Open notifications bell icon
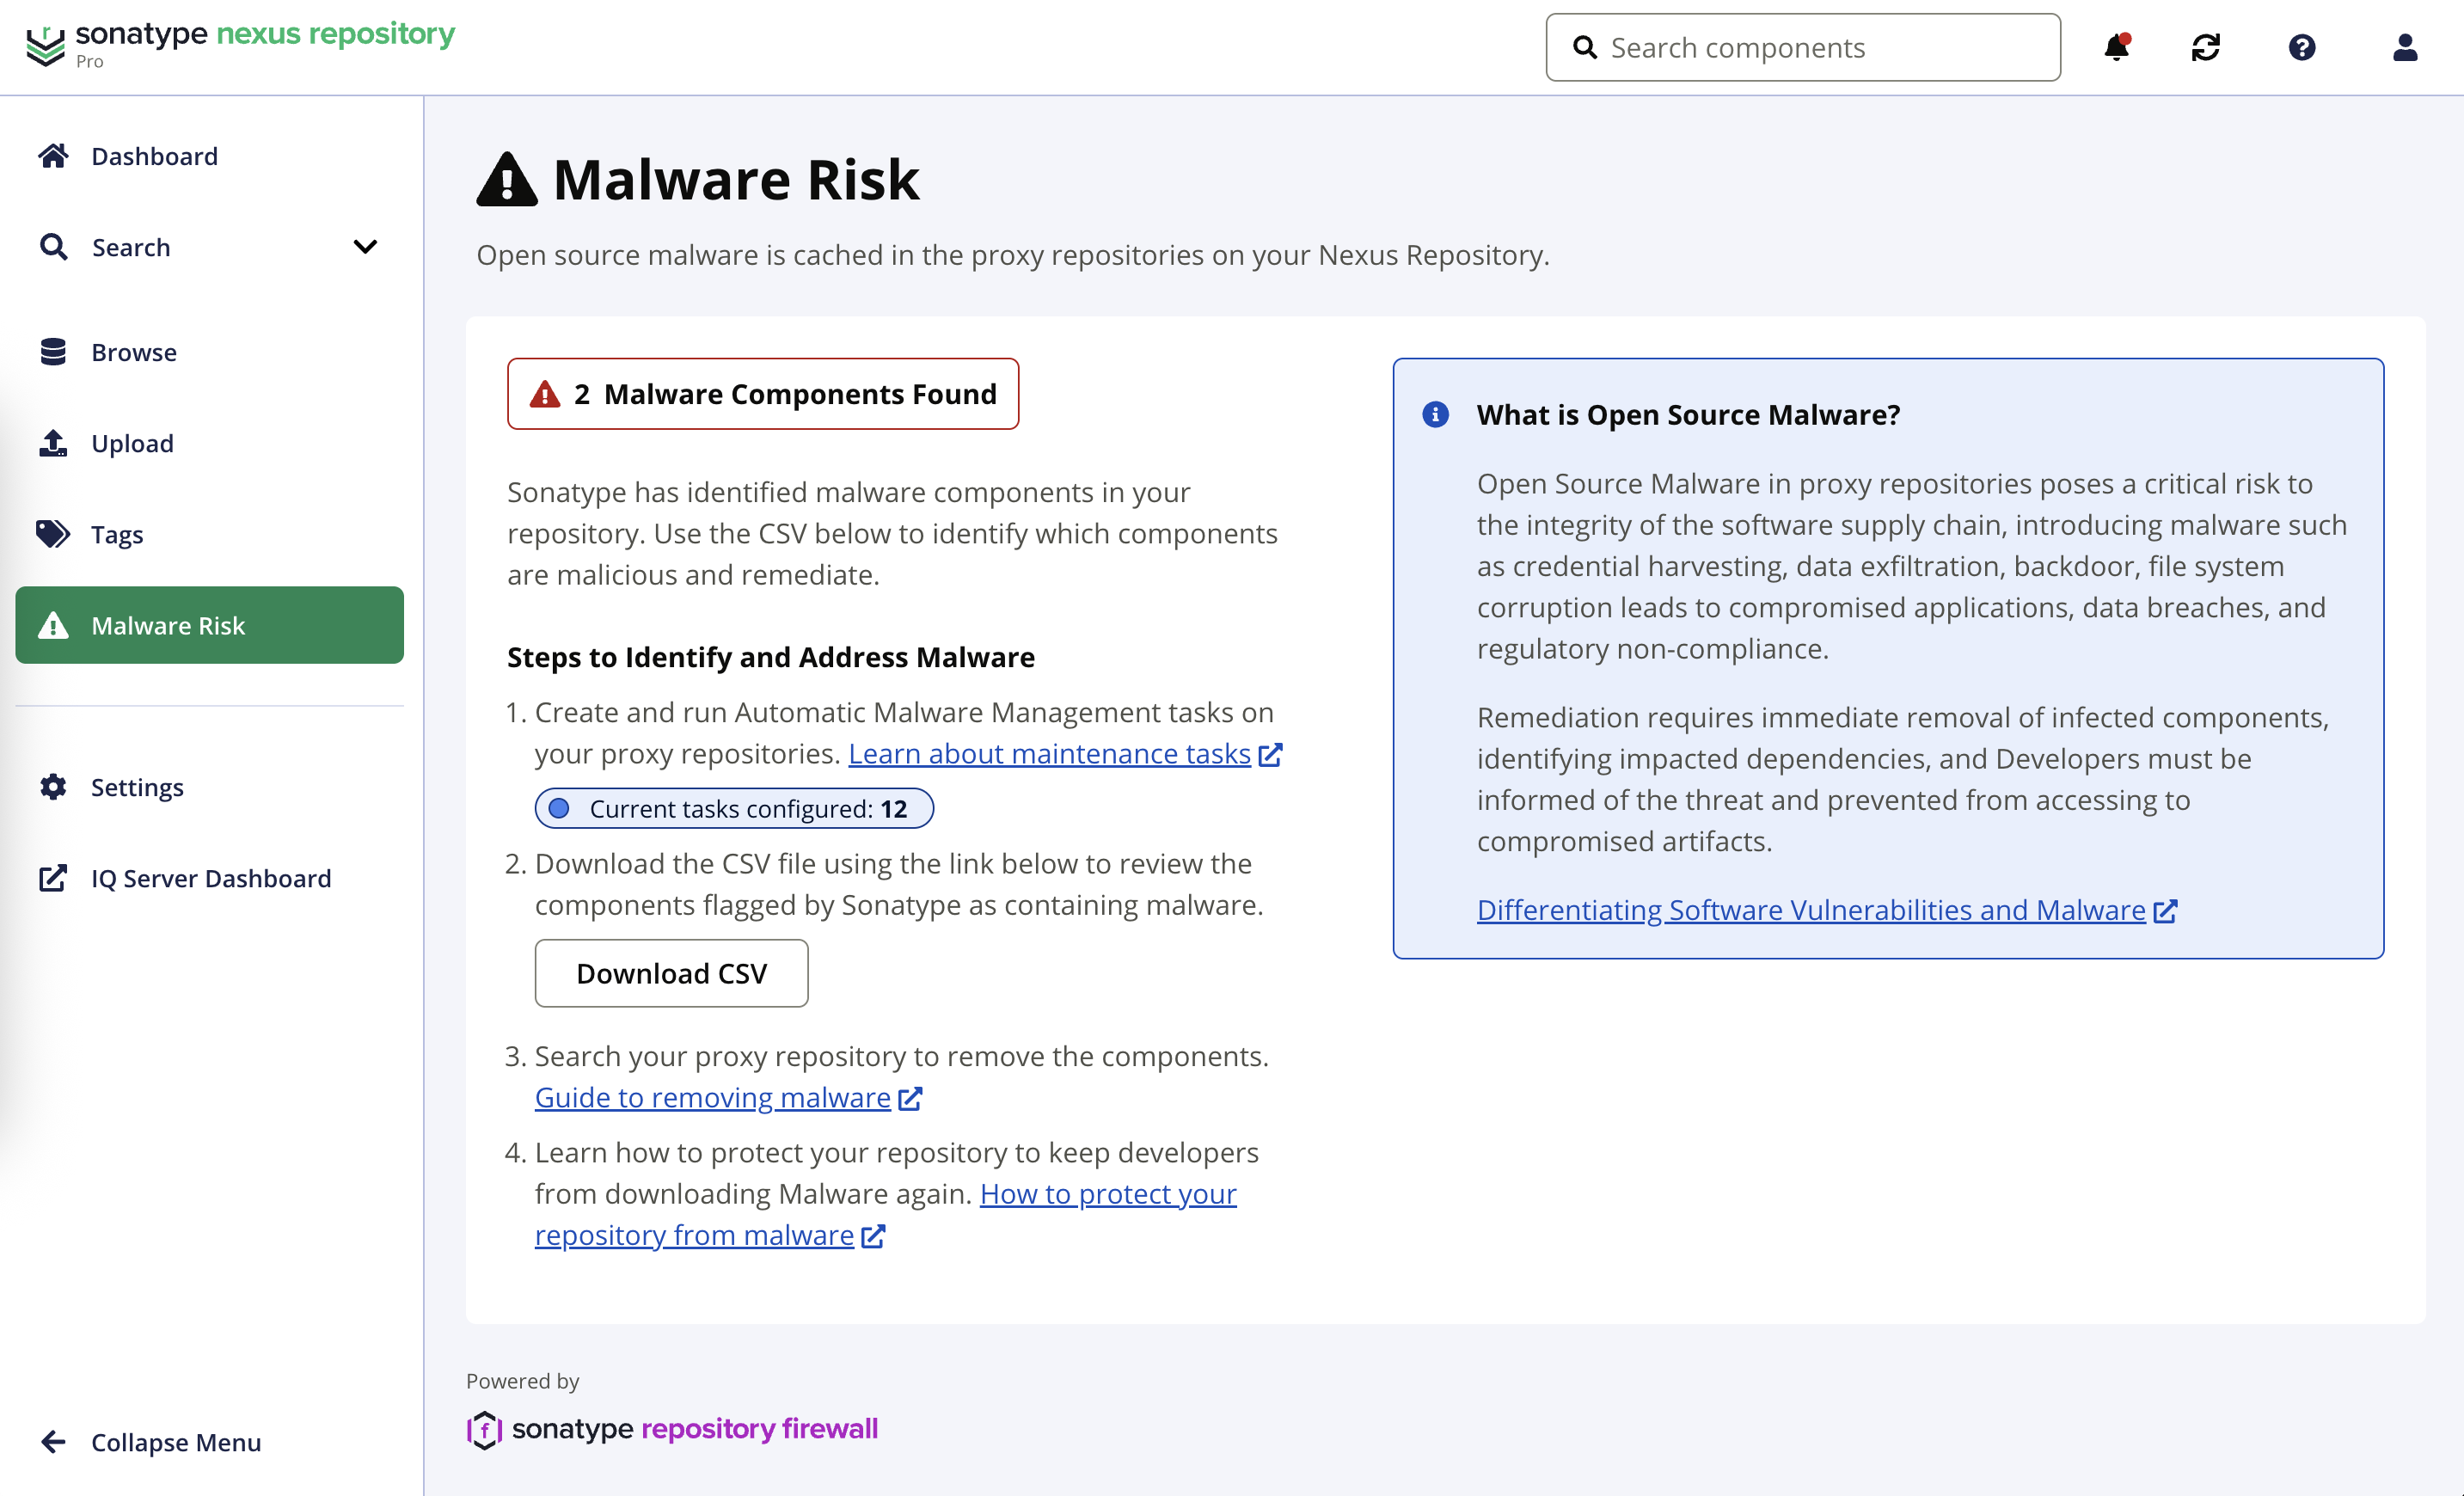 (x=2116, y=47)
